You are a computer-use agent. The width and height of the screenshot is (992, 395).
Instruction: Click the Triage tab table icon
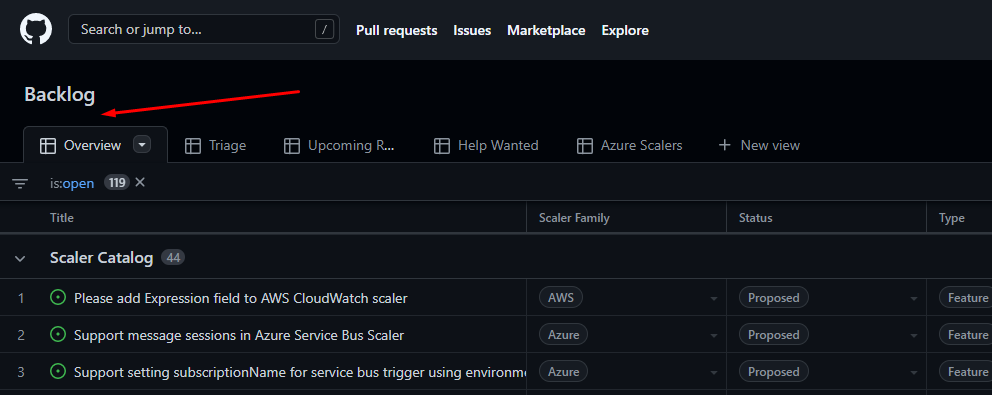point(192,146)
